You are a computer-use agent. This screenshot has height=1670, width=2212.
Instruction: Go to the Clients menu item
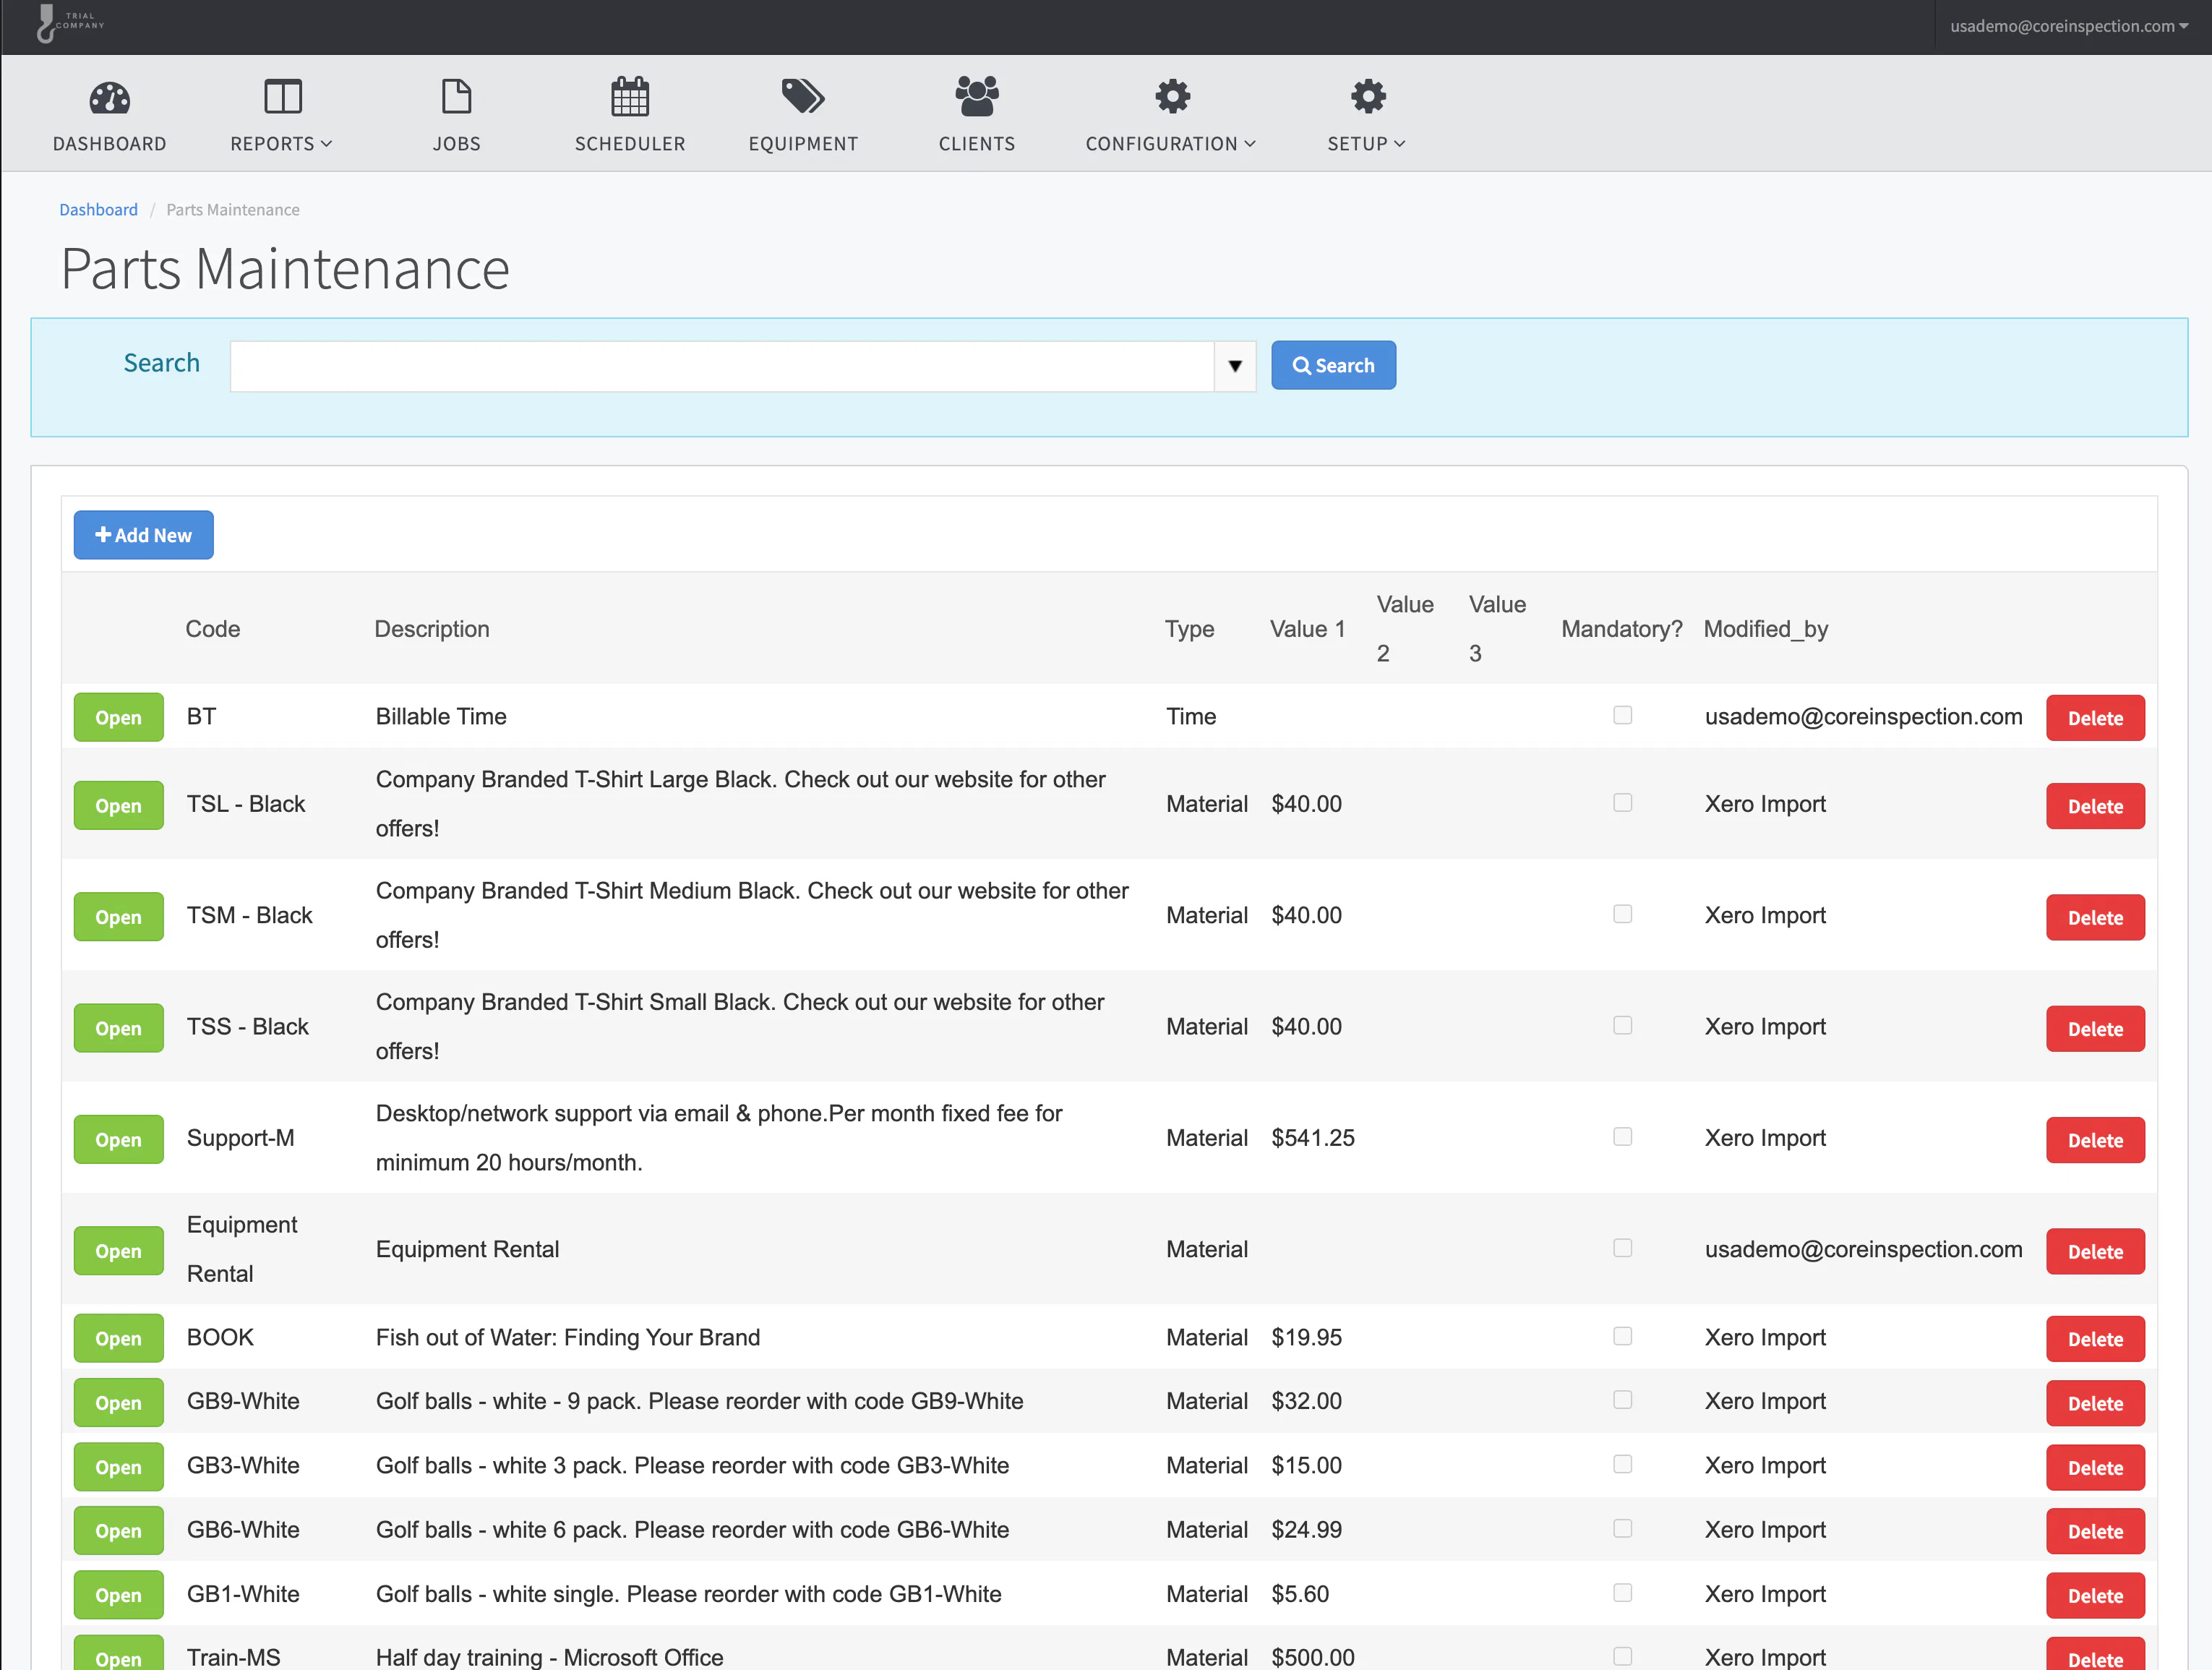coord(977,144)
